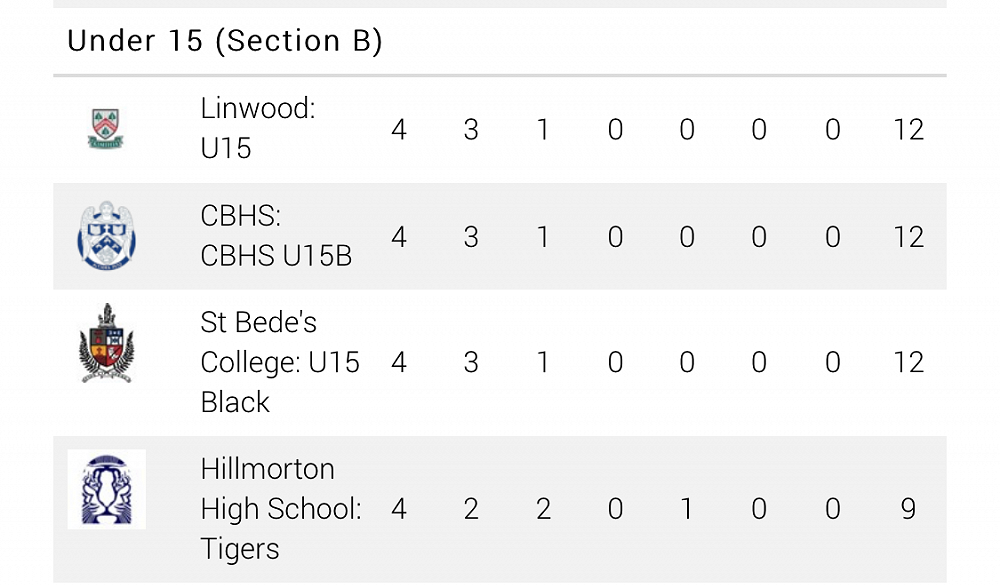1000x588 pixels.
Task: Click the 4 games played in Linwood's row
Action: click(x=399, y=130)
